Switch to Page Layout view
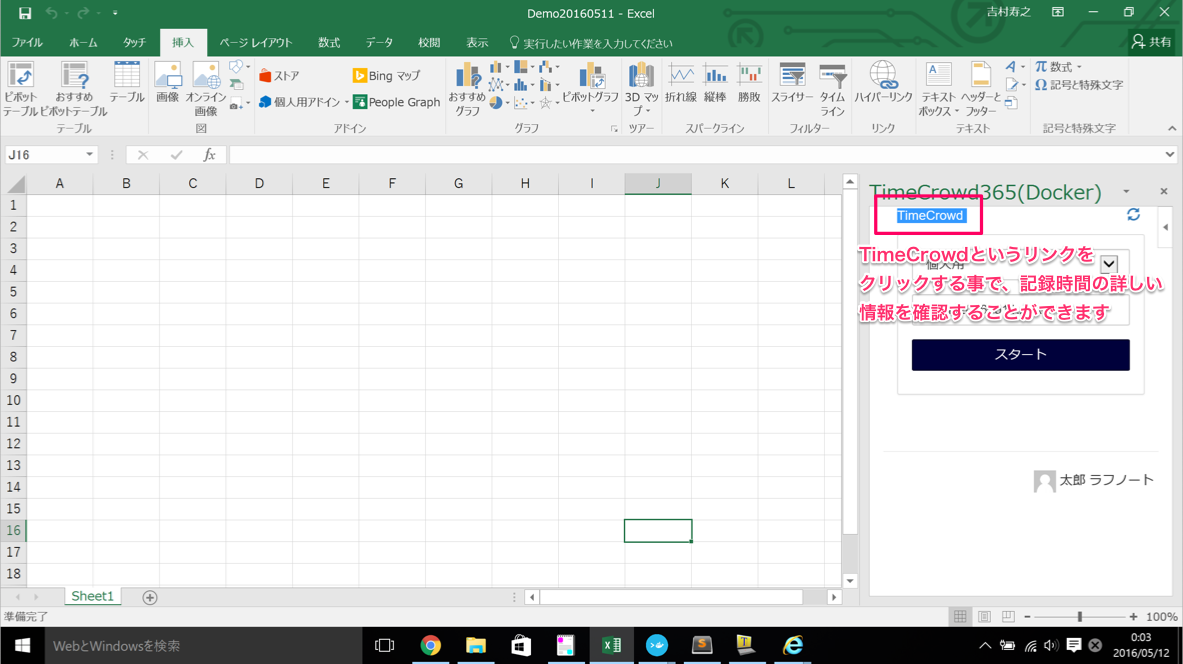Image resolution: width=1183 pixels, height=664 pixels. (x=984, y=616)
